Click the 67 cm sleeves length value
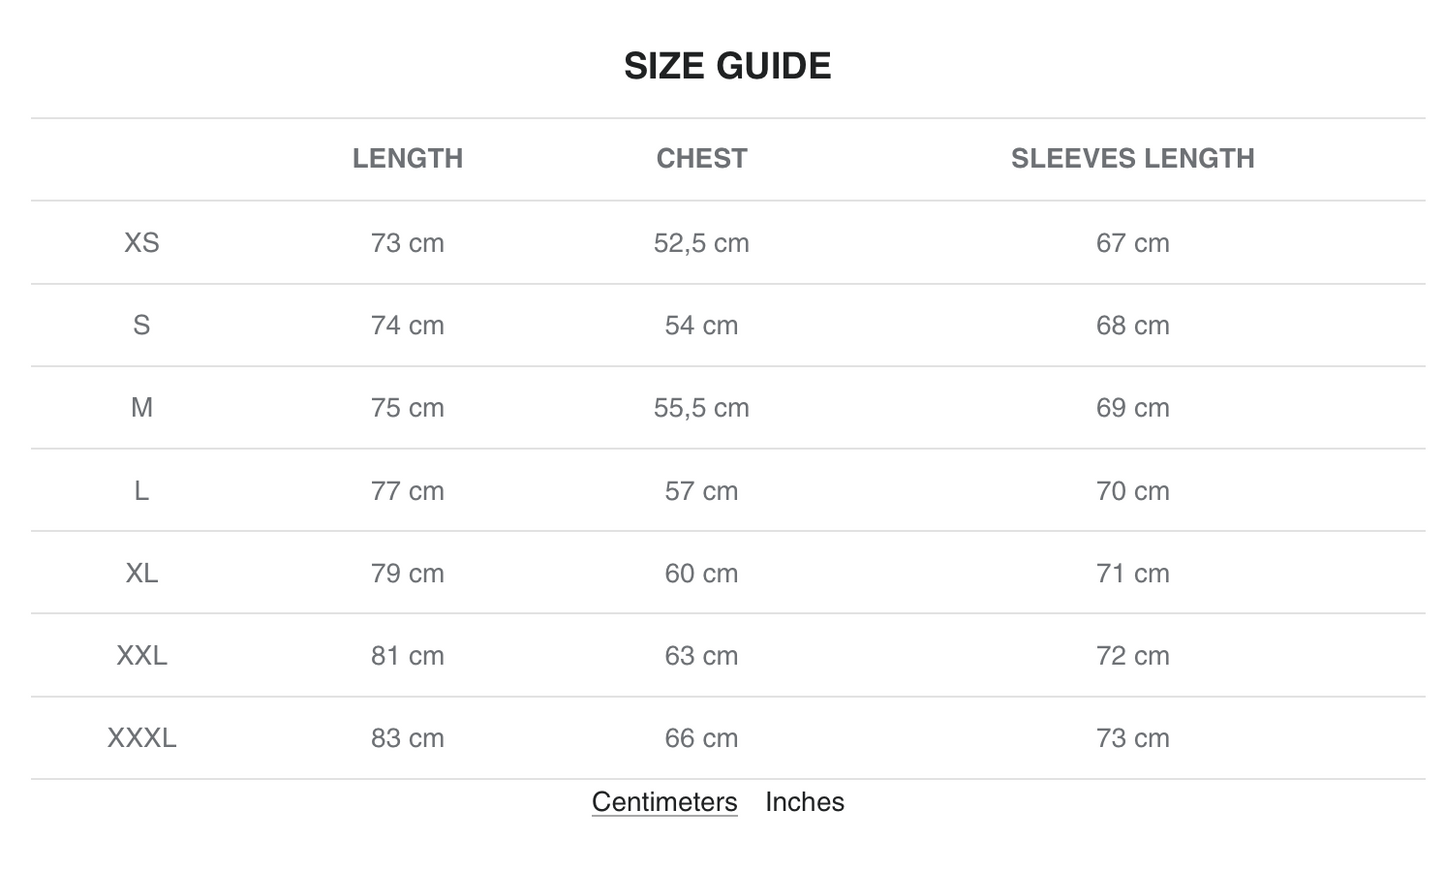 coord(1132,243)
